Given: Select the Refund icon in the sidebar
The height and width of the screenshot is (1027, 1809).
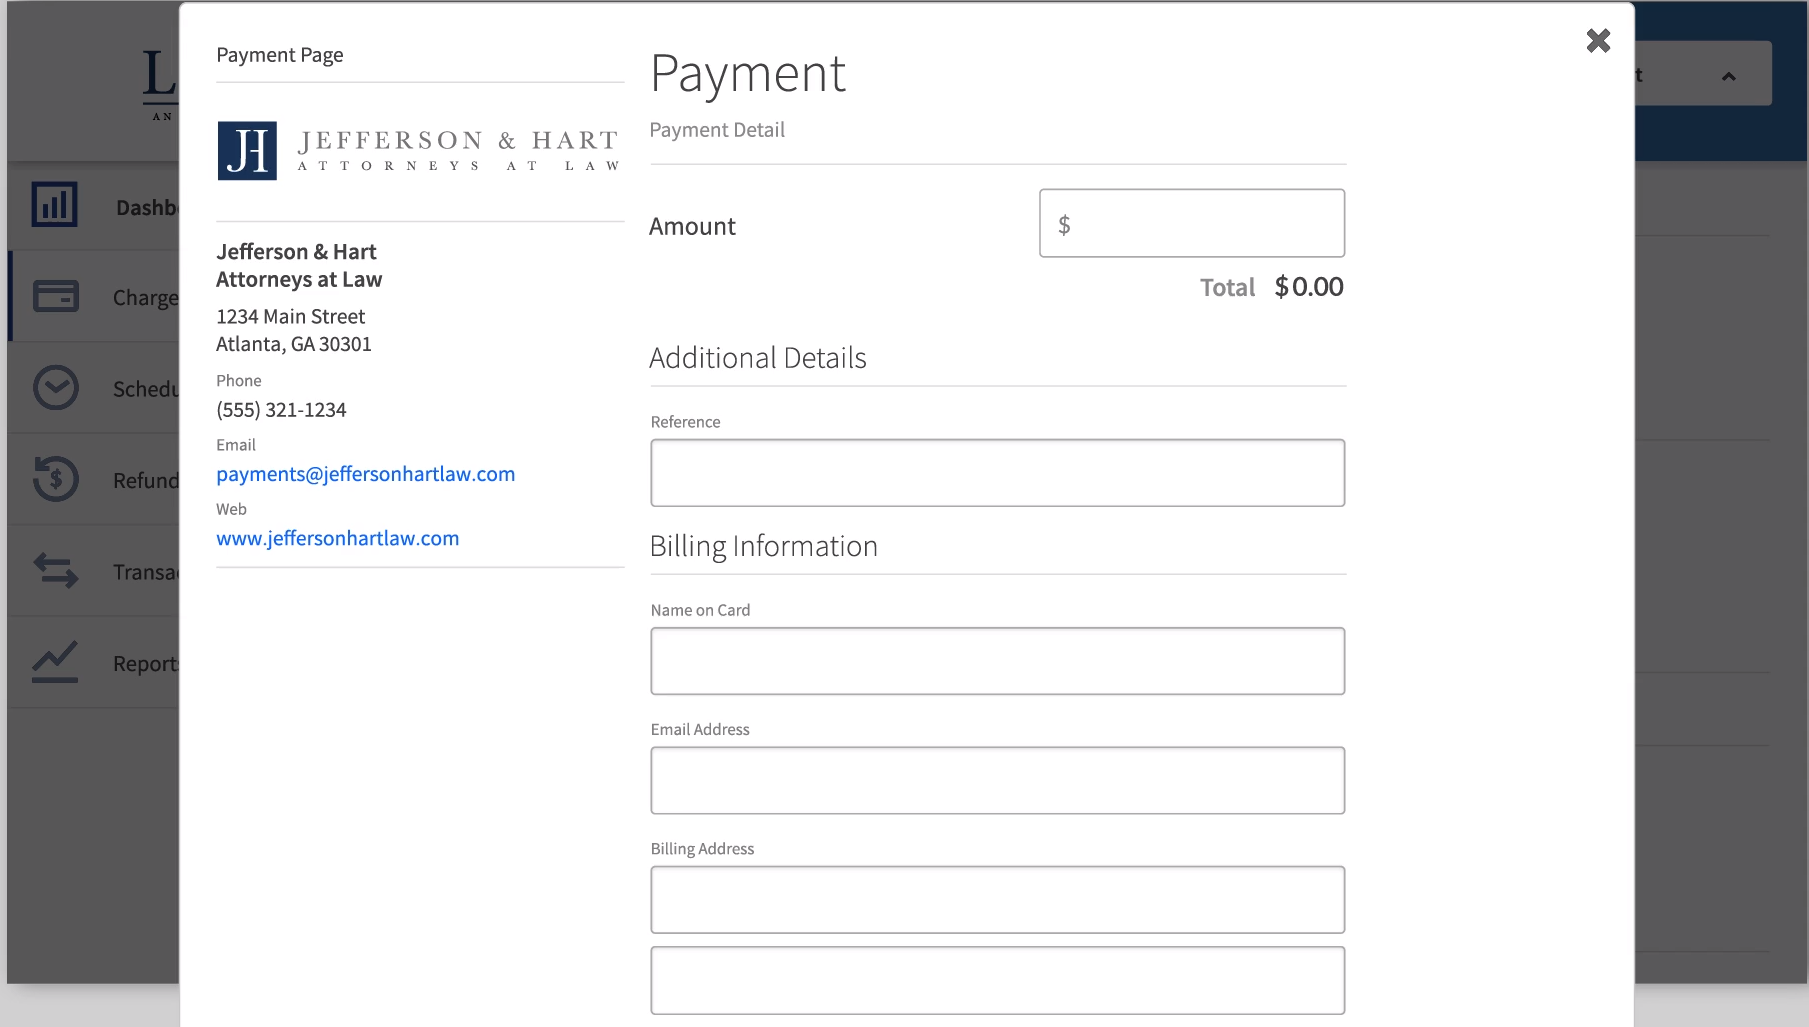Looking at the screenshot, I should (x=54, y=479).
